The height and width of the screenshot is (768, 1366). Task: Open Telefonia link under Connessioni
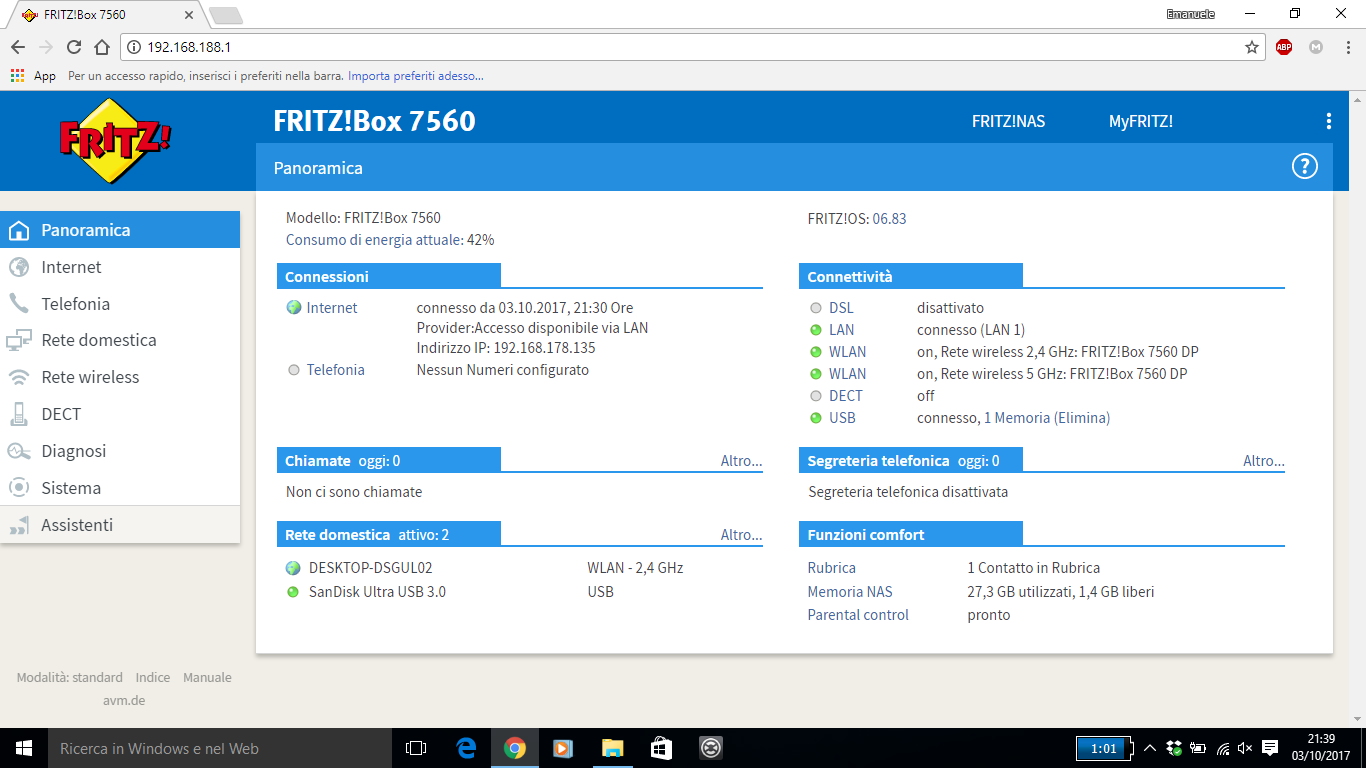336,370
